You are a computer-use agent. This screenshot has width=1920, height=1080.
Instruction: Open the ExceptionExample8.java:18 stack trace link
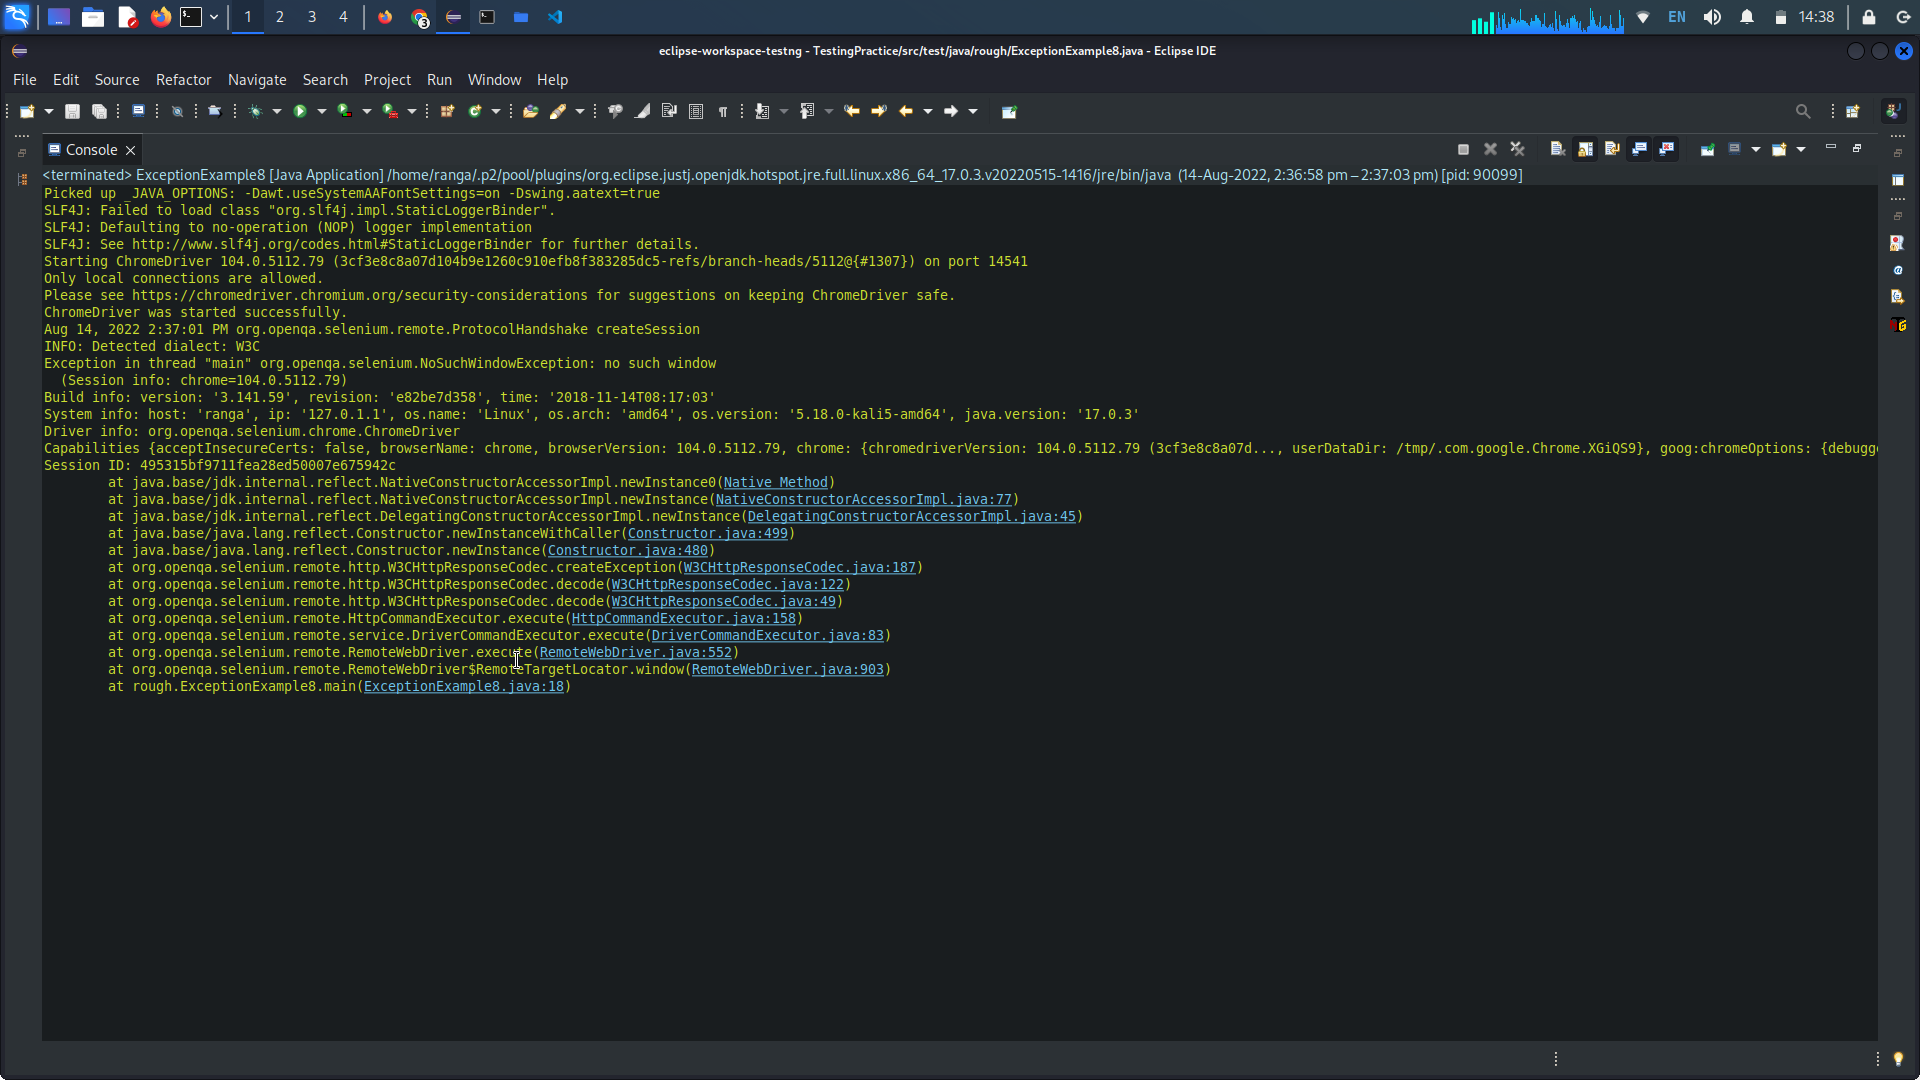[x=463, y=686]
